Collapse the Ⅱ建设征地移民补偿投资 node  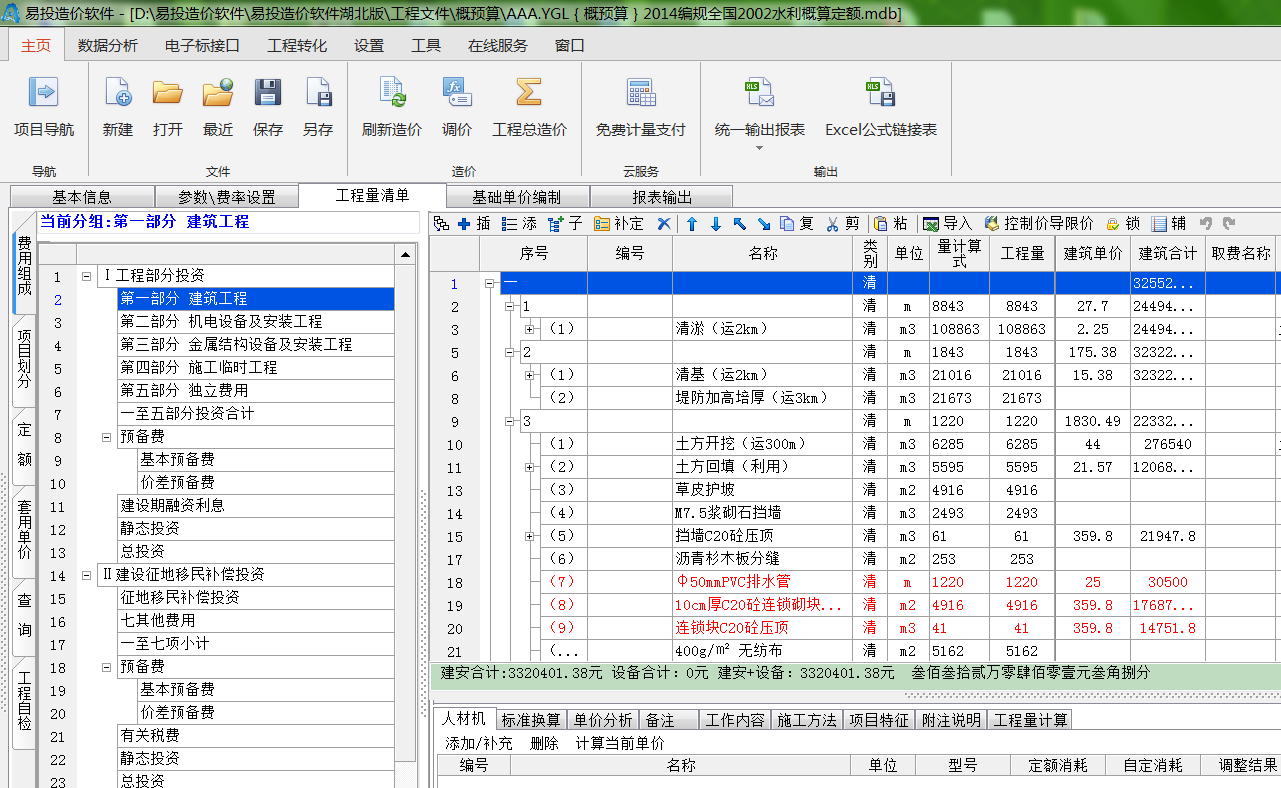87,575
